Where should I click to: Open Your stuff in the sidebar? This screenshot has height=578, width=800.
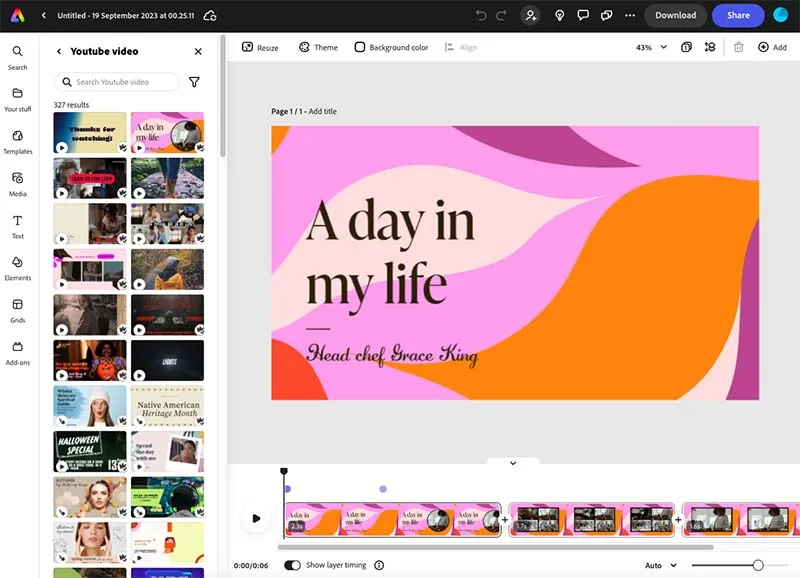click(17, 101)
